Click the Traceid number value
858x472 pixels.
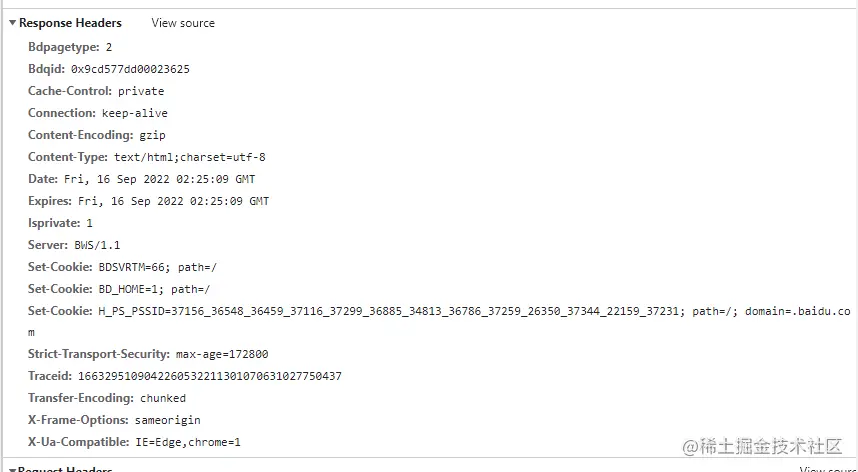tap(210, 376)
